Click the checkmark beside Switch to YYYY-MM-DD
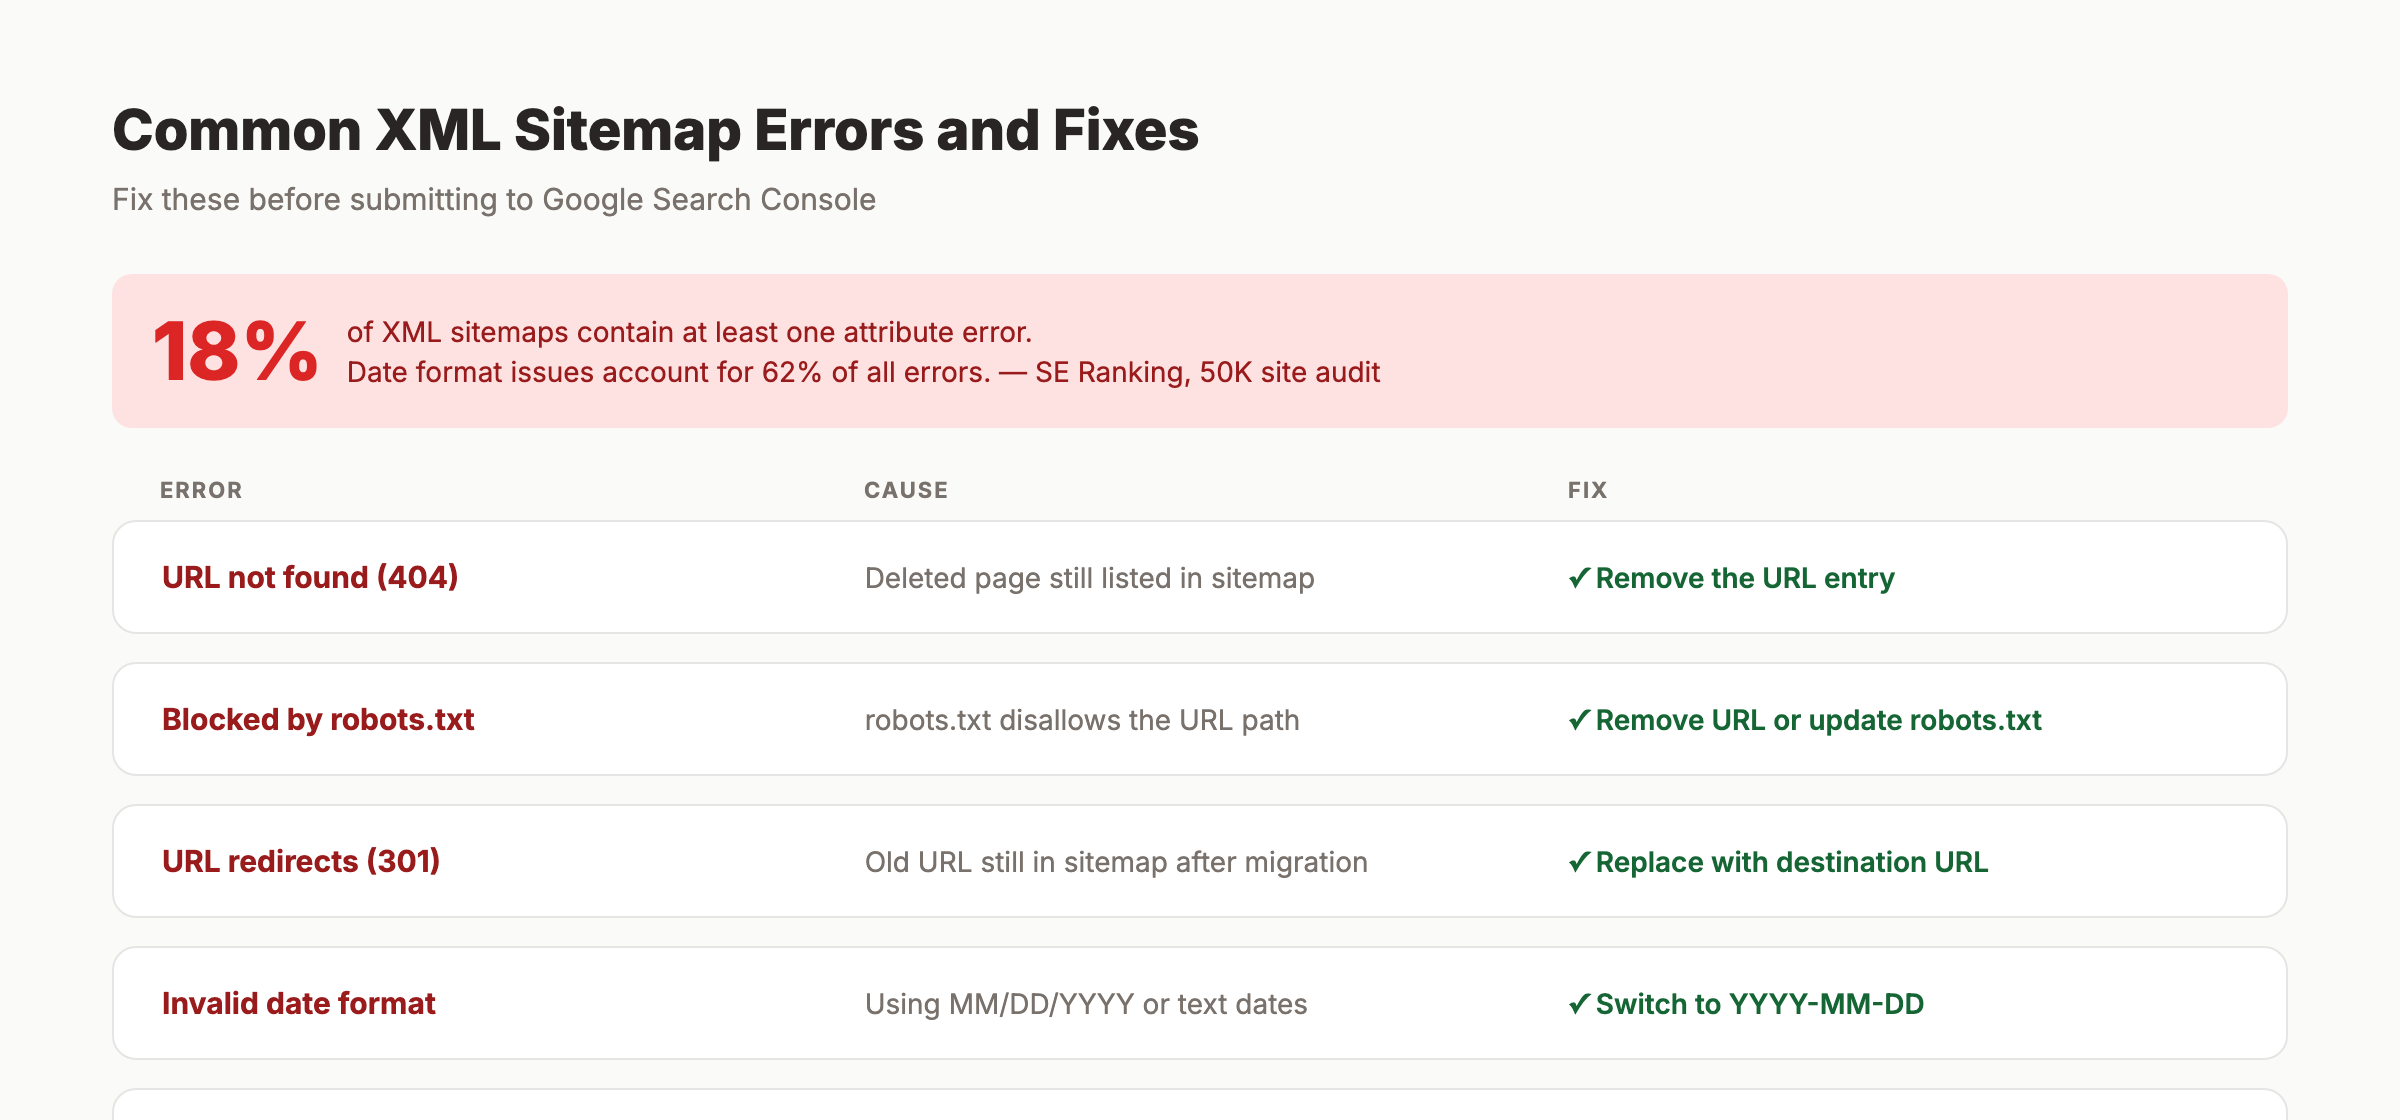 pos(1580,1003)
